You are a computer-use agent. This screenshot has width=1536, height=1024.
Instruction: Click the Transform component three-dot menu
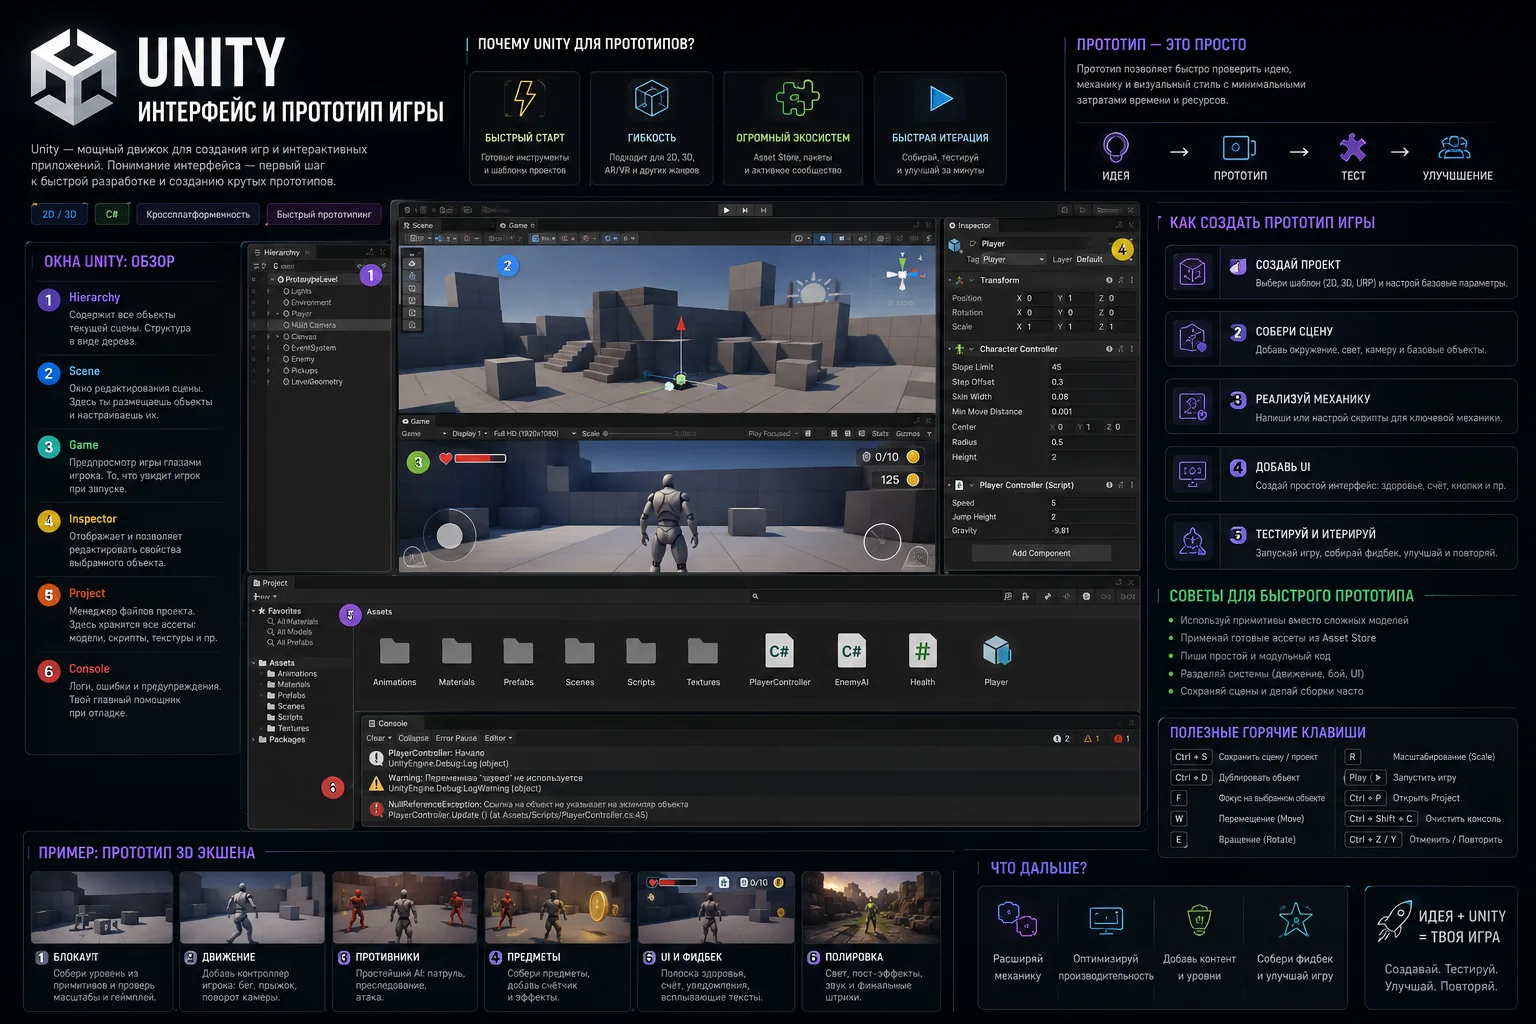pyautogui.click(x=1132, y=280)
